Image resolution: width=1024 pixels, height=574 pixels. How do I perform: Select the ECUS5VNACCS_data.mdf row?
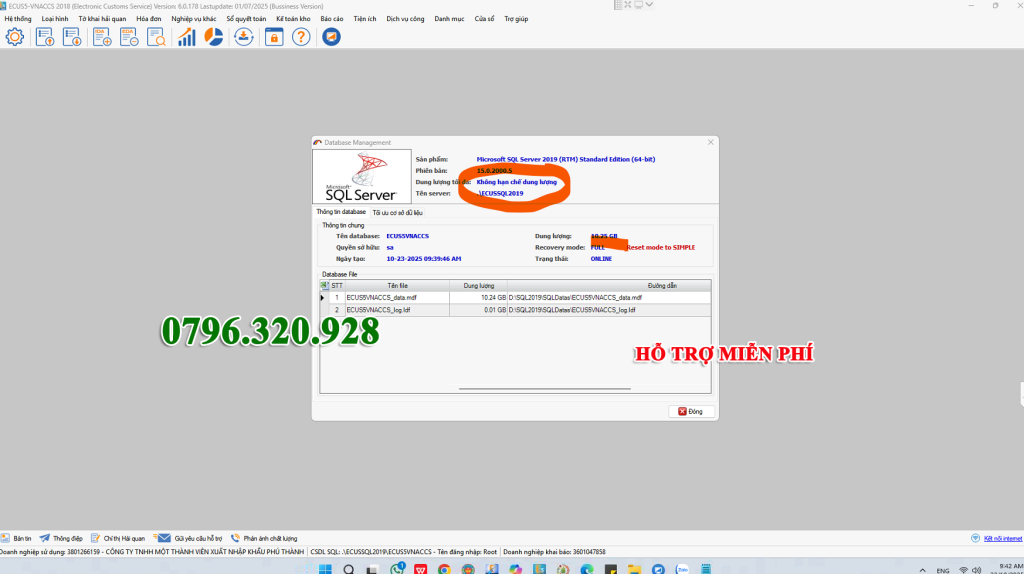[x=397, y=297]
